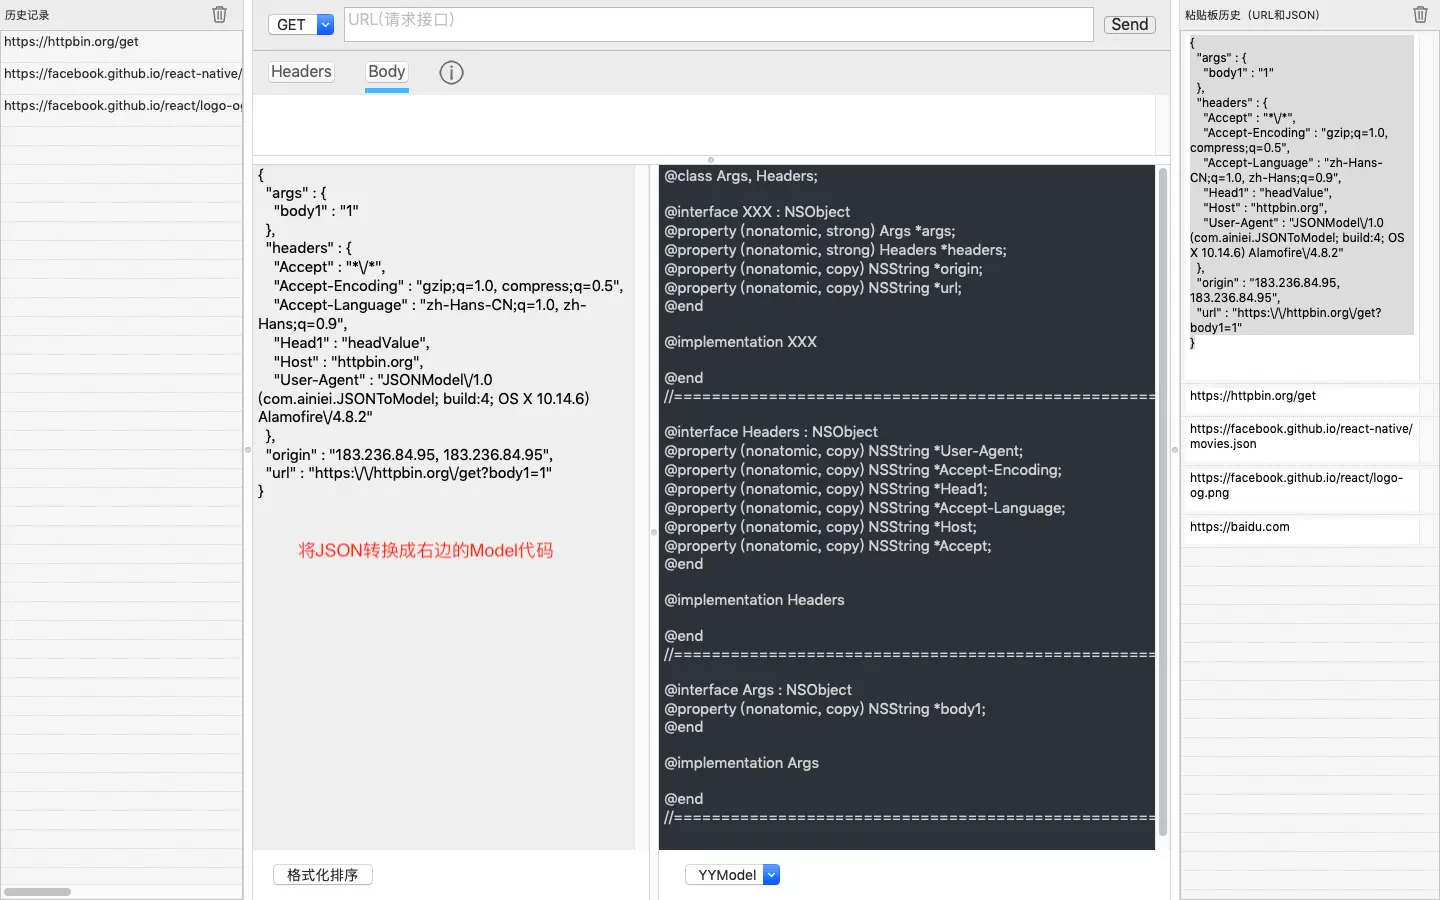Click the generated model code vertical scrollbar
Image resolution: width=1440 pixels, height=900 pixels.
pyautogui.click(x=1162, y=502)
